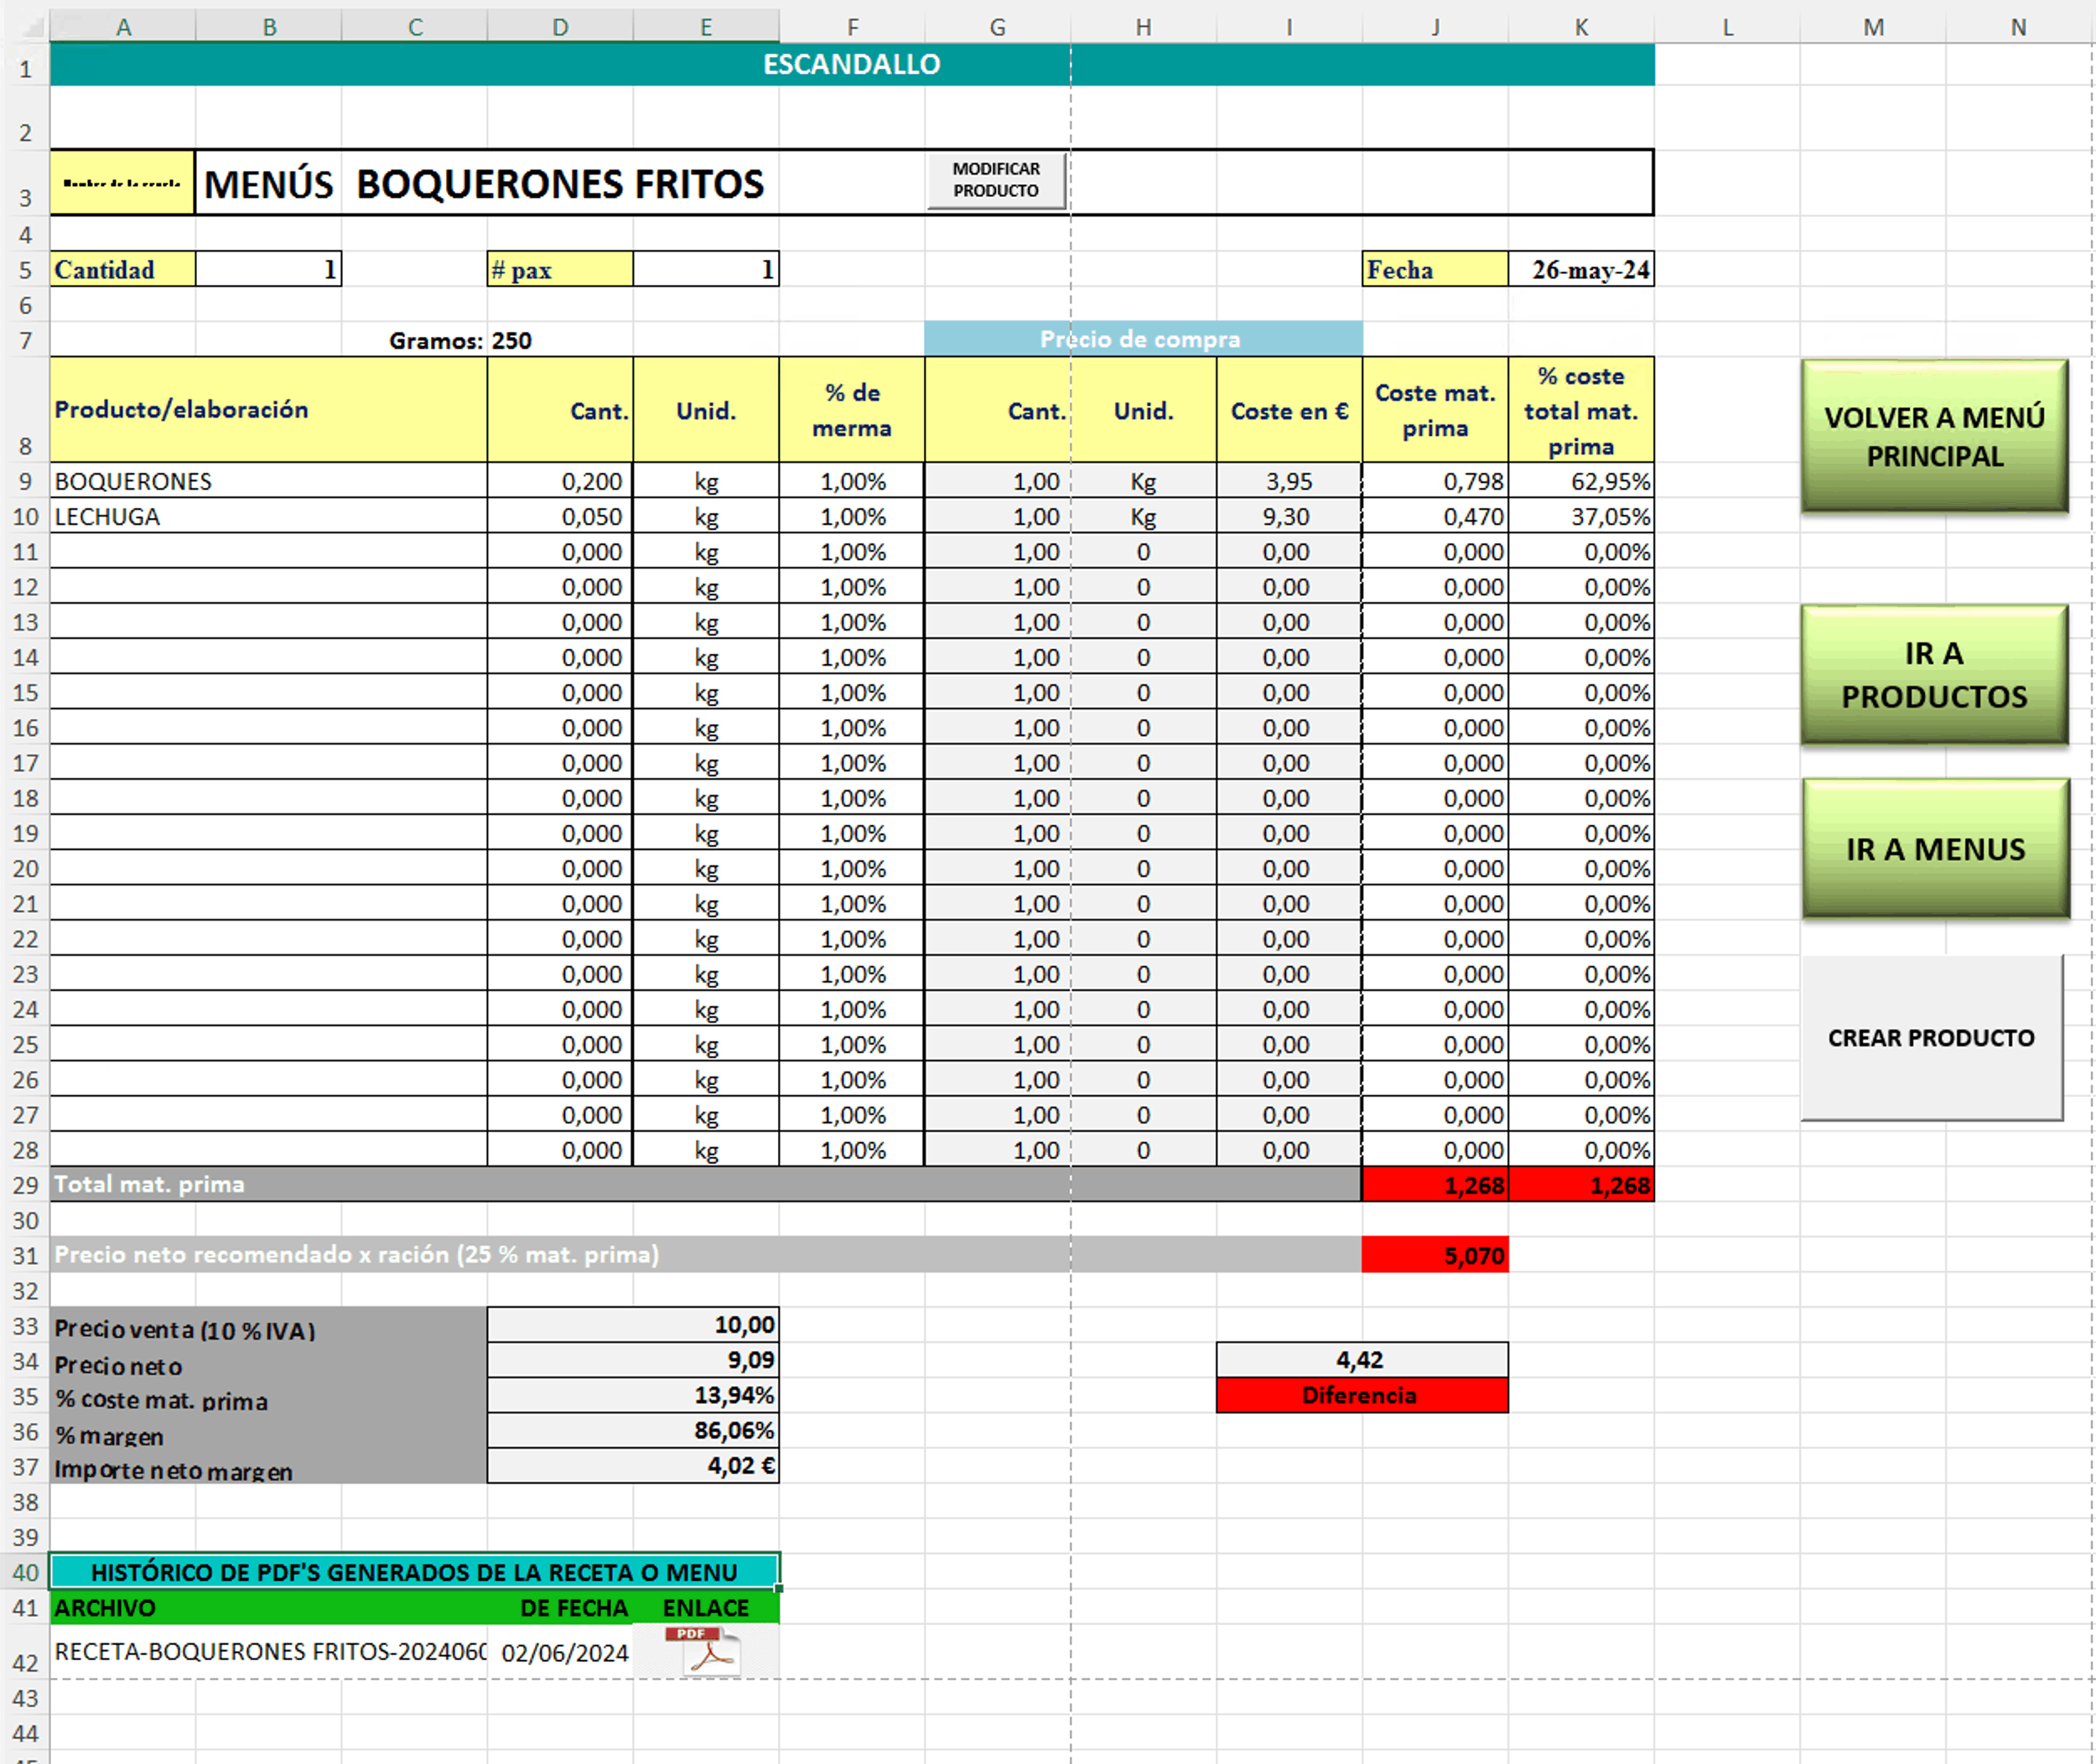Image resolution: width=2096 pixels, height=1764 pixels.
Task: Click the red Diferencia cell
Action: (1361, 1395)
